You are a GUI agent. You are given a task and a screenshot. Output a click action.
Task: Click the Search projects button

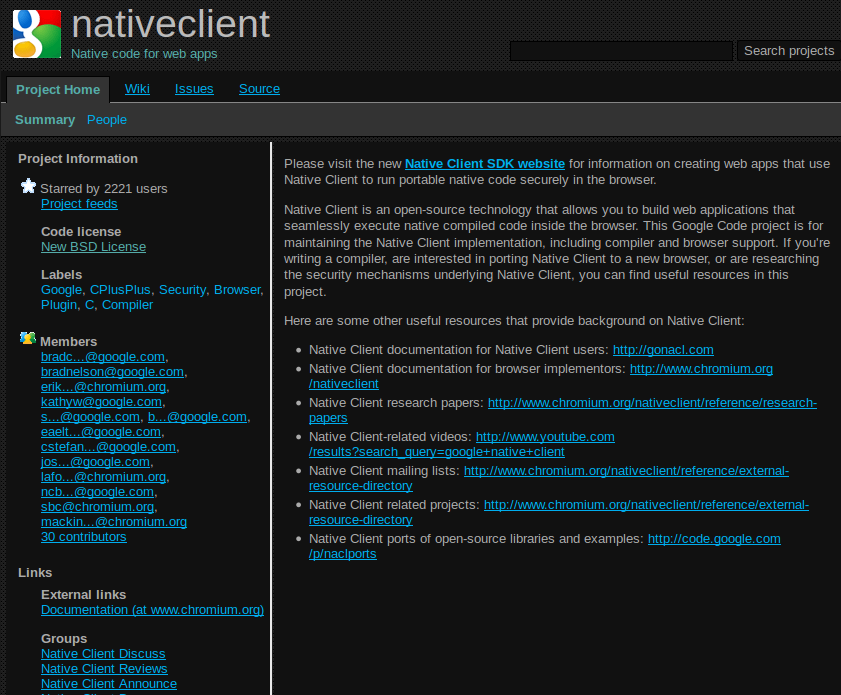(x=789, y=51)
